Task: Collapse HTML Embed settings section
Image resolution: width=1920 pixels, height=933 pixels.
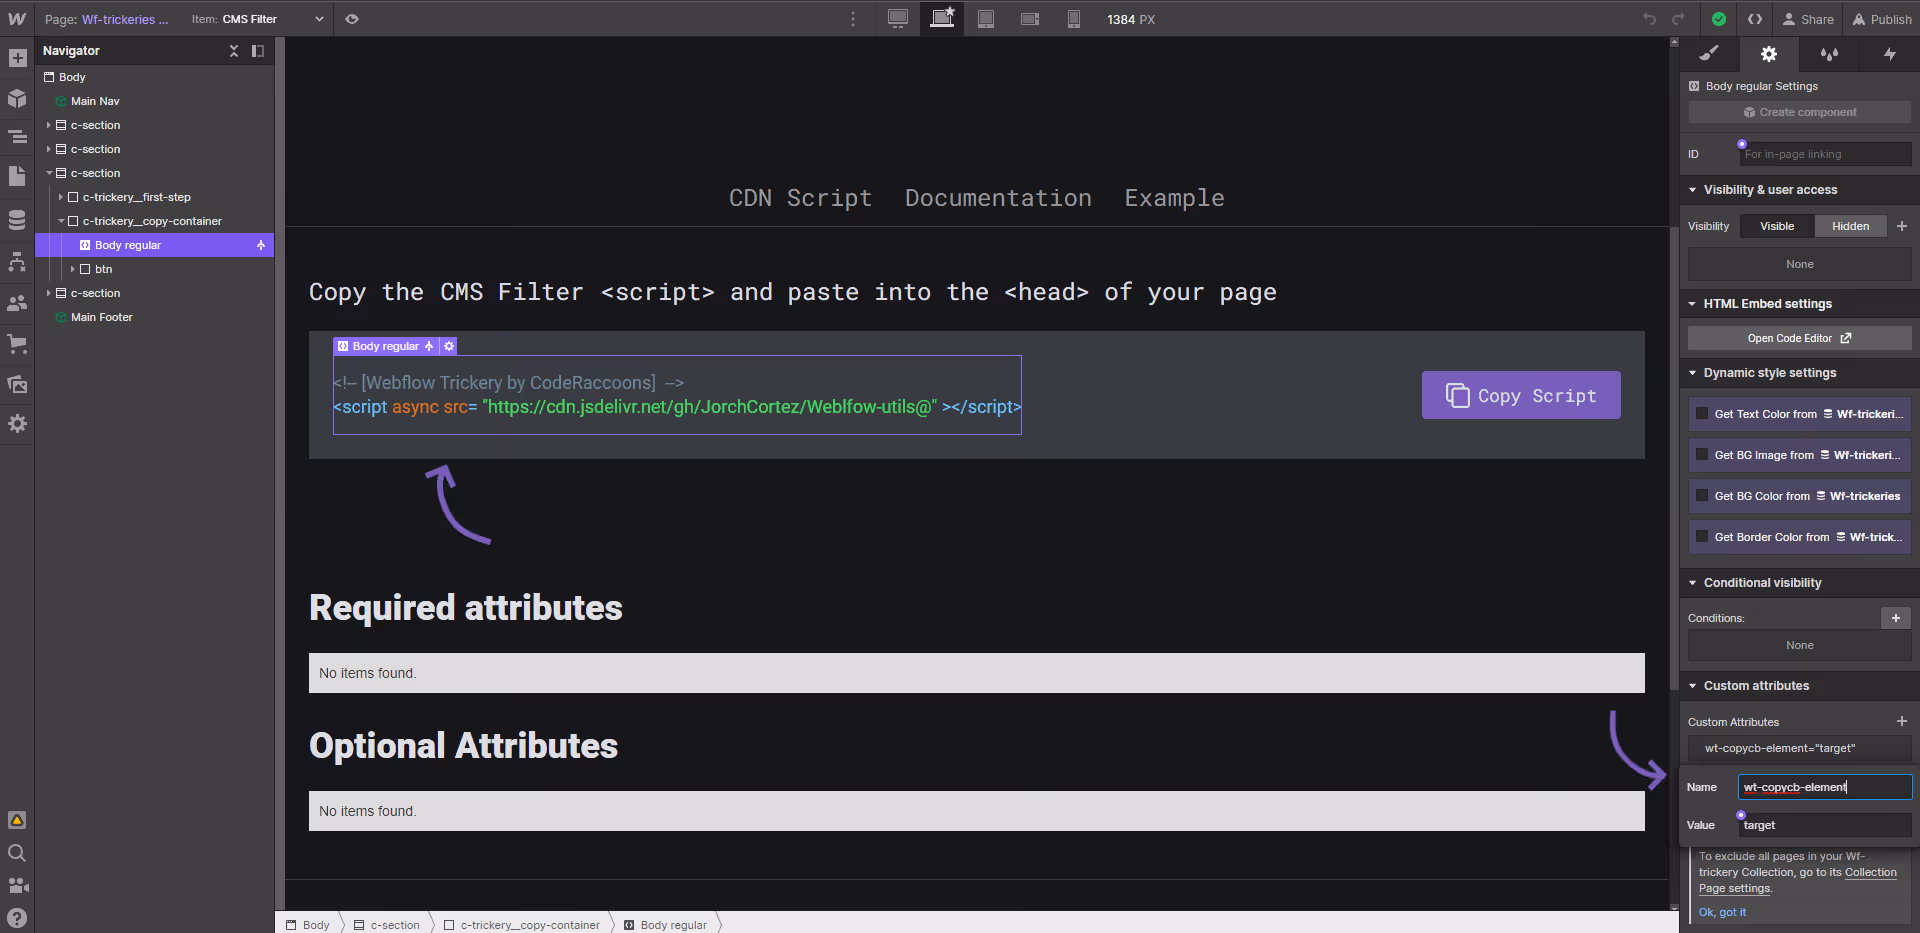Action: (1693, 304)
